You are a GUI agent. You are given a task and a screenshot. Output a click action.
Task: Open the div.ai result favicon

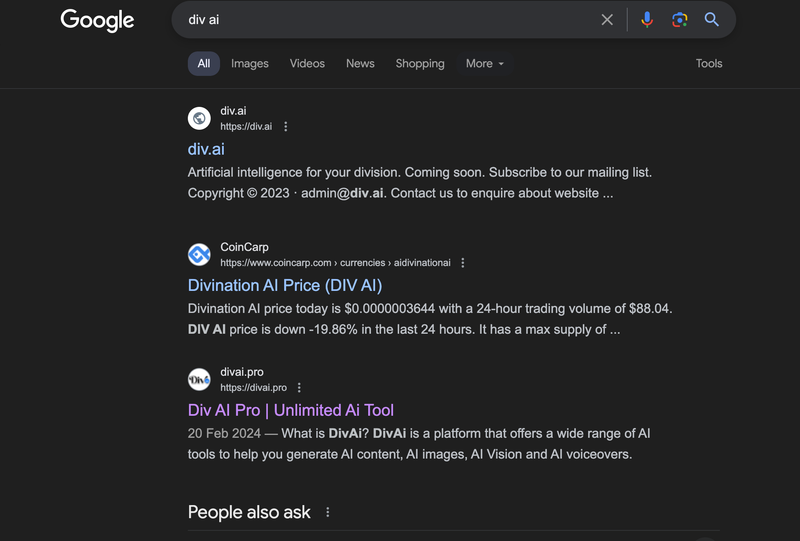199,118
